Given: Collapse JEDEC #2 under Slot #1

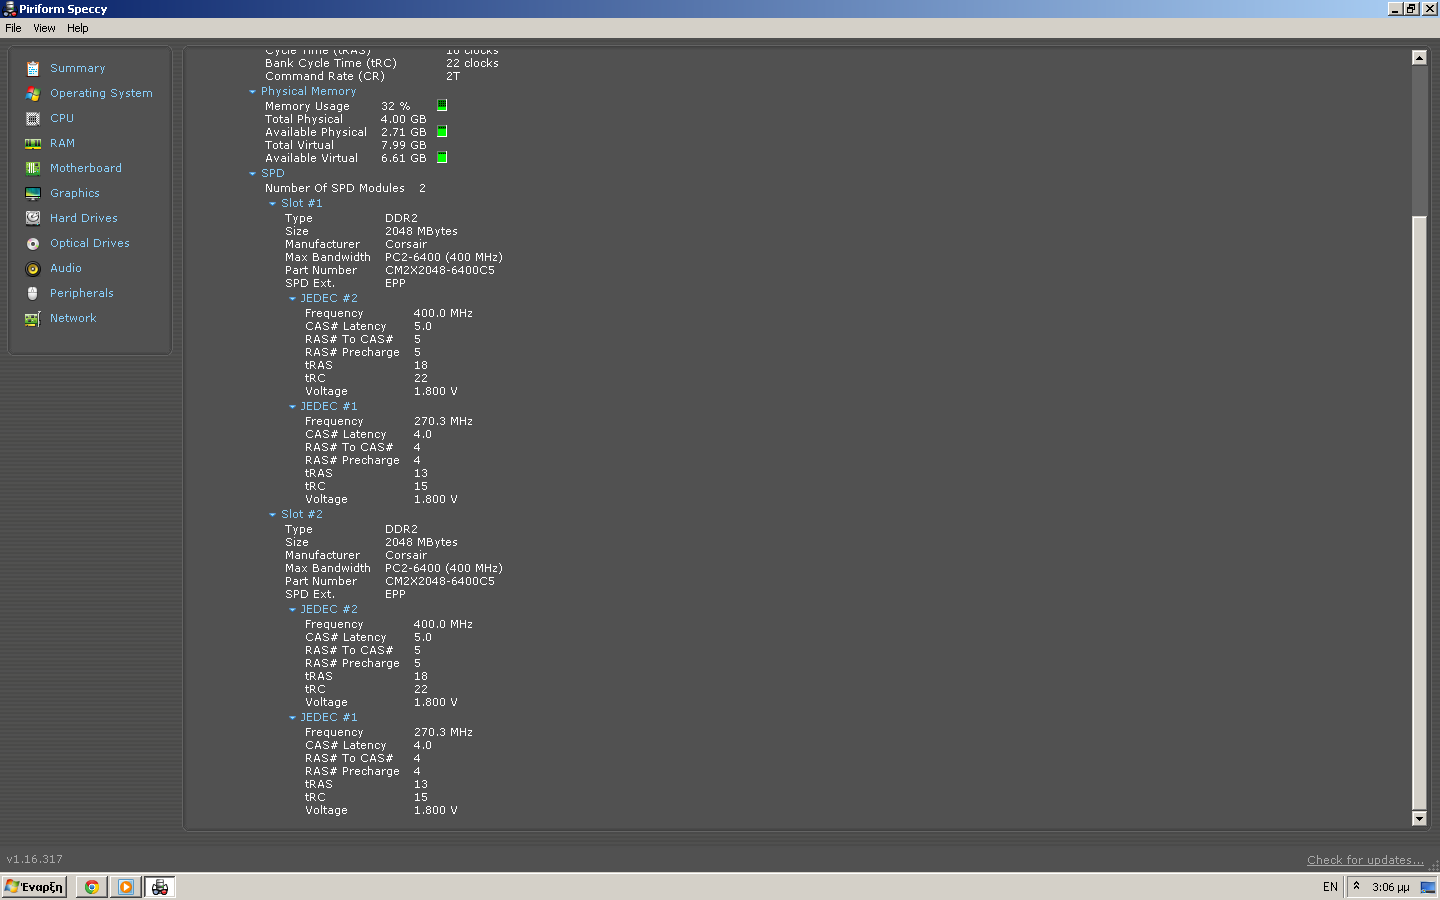Looking at the screenshot, I should (293, 298).
